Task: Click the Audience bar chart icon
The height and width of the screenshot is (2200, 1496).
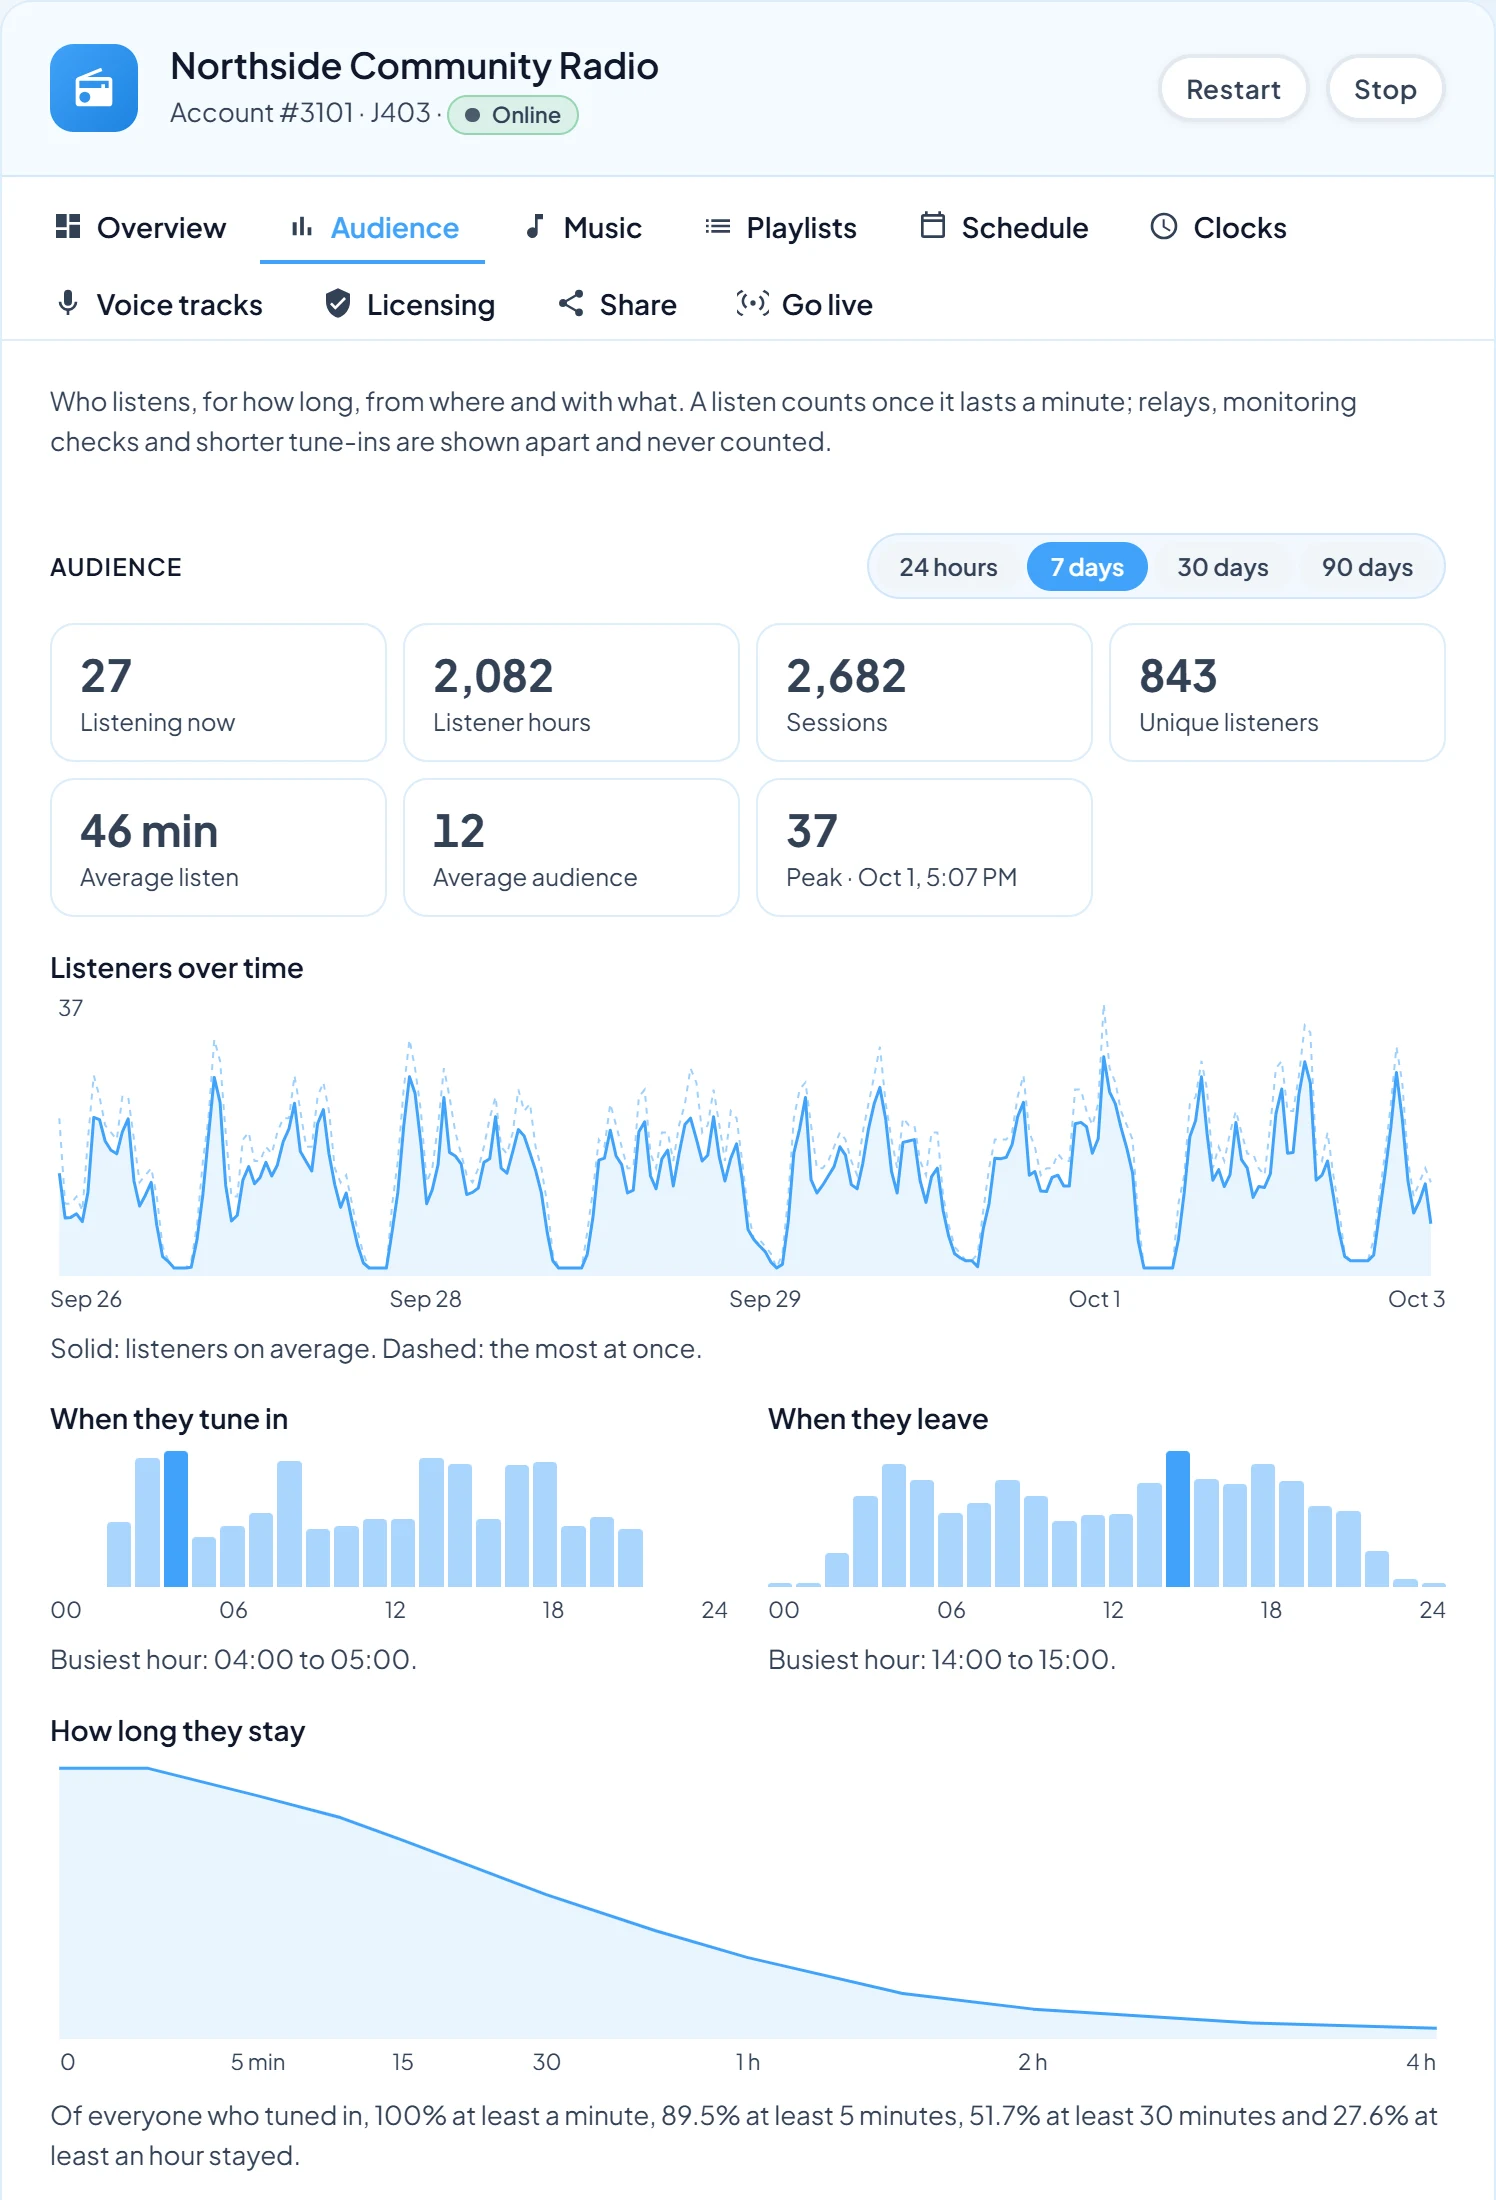Action: 302,227
